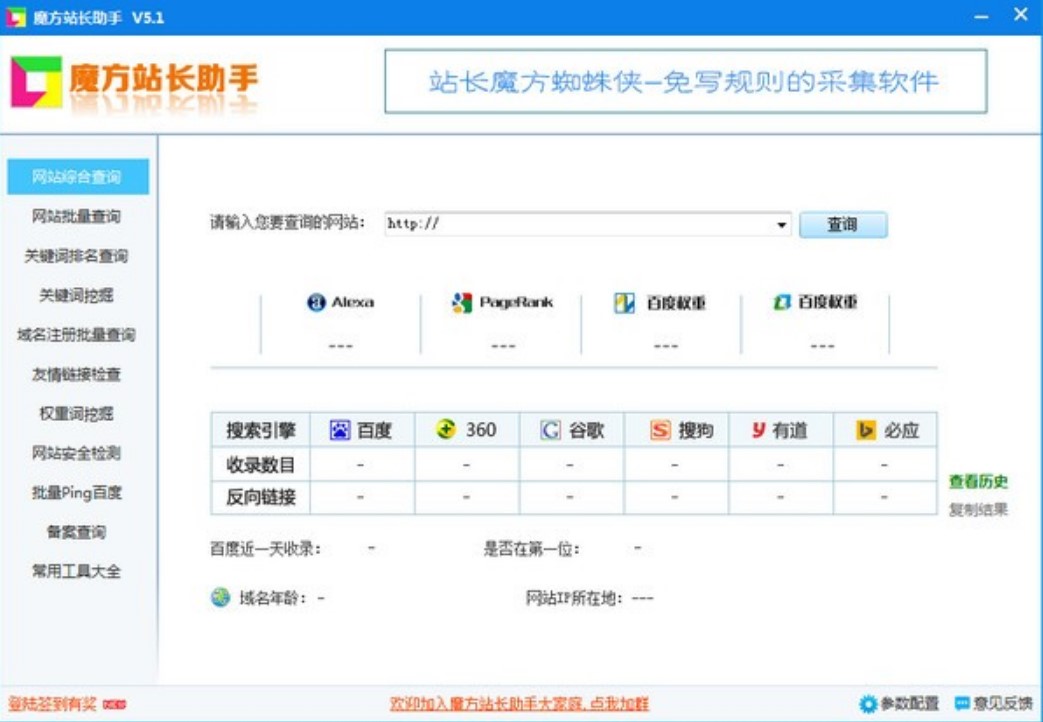Click the 是否在第一位 label
The height and width of the screenshot is (722, 1043).
pos(531,550)
